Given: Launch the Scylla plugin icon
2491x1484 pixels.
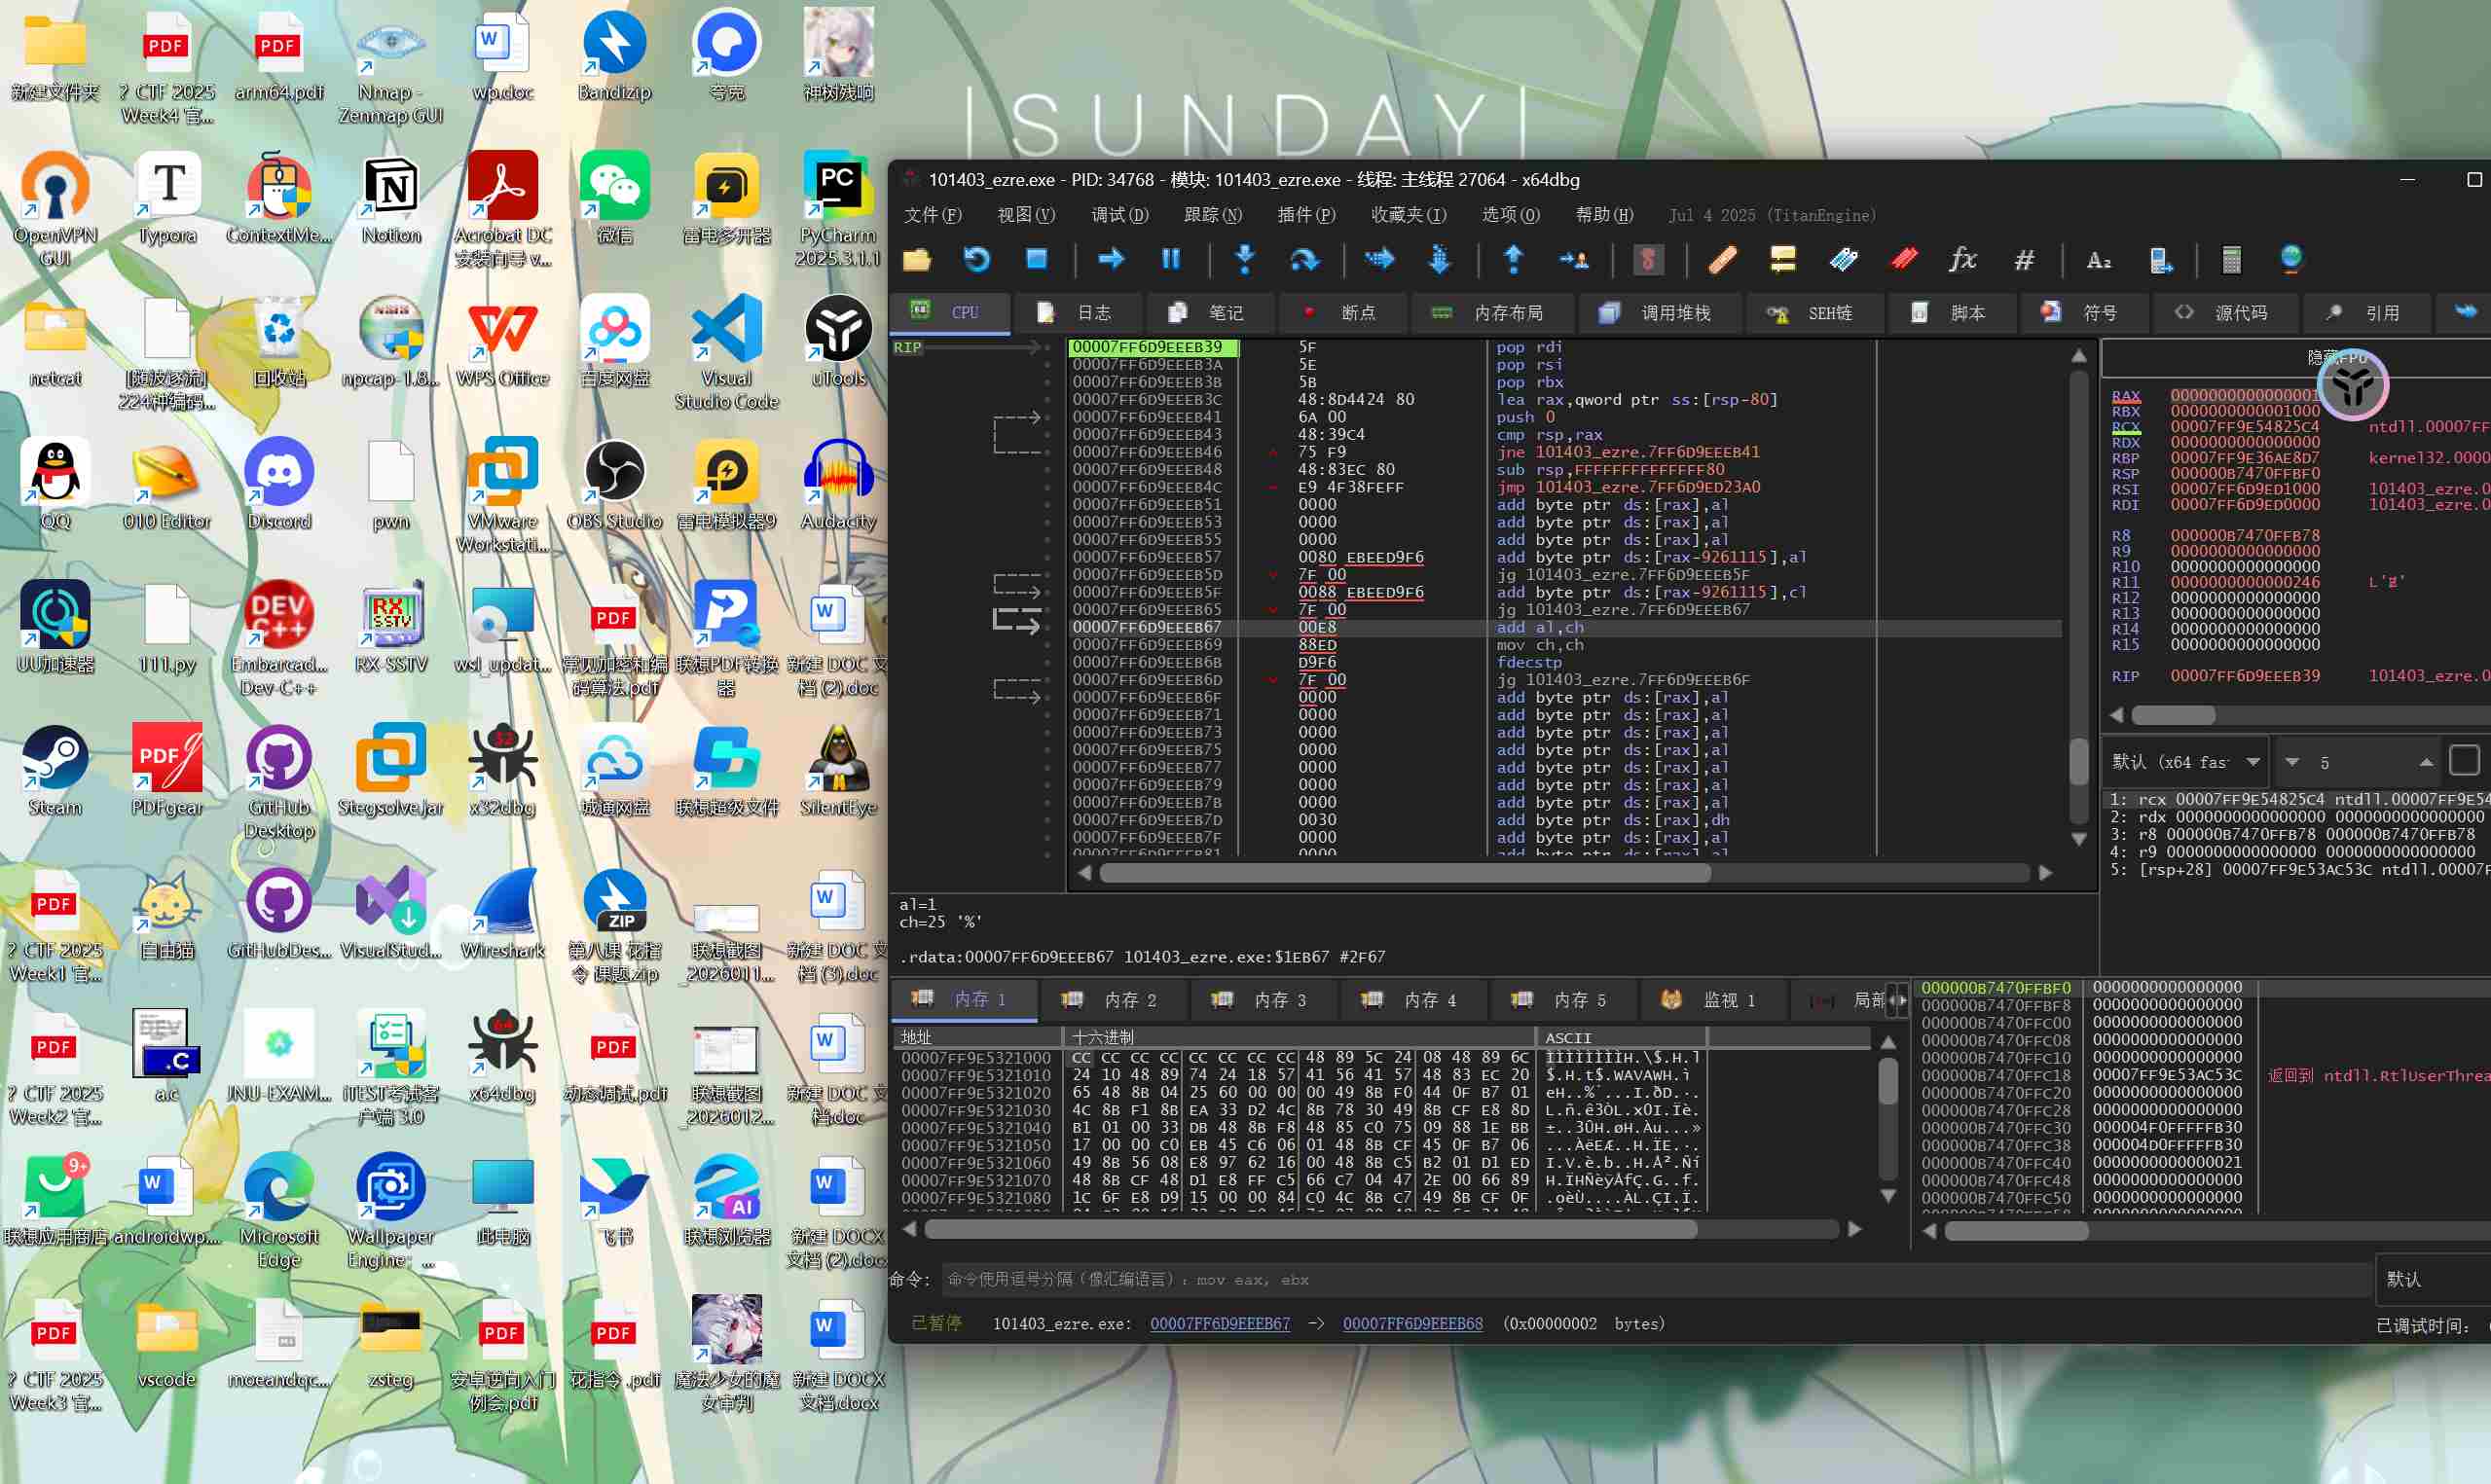Looking at the screenshot, I should point(1647,261).
